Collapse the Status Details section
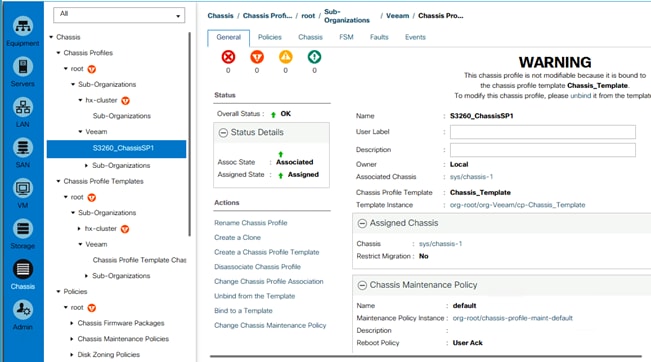 point(223,132)
